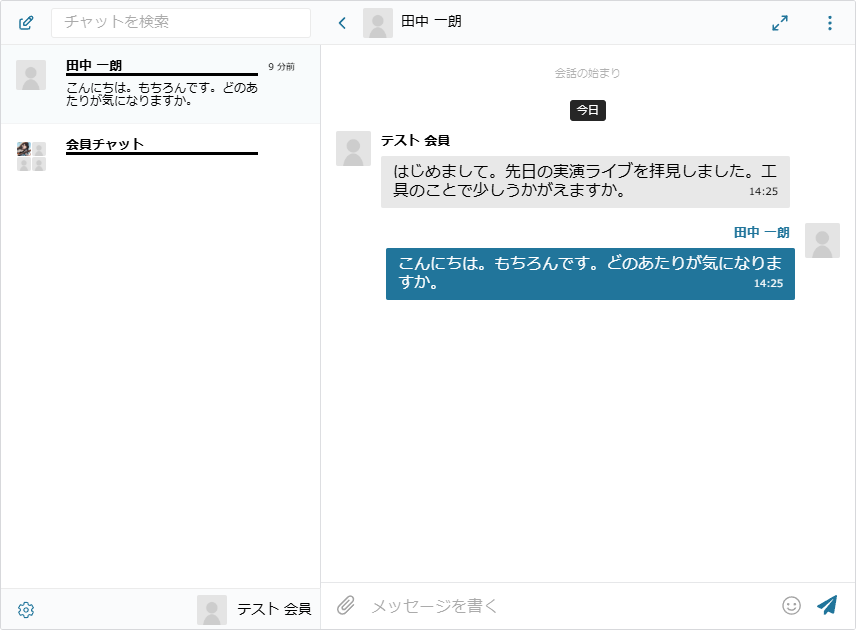Click the 会話の始まり label
This screenshot has width=856, height=631.
(587, 73)
